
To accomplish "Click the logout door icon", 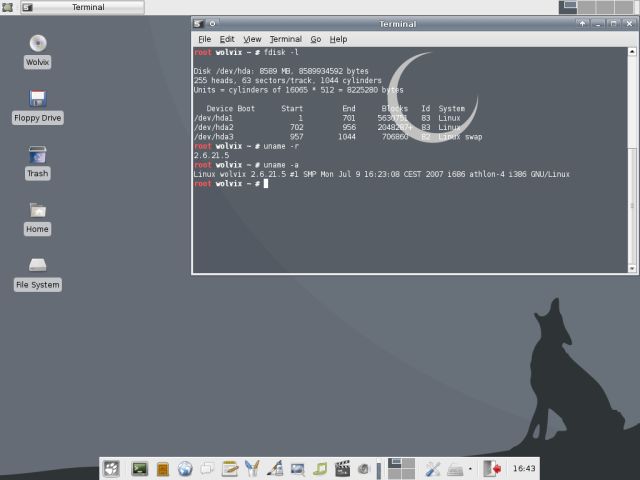I will pos(492,469).
